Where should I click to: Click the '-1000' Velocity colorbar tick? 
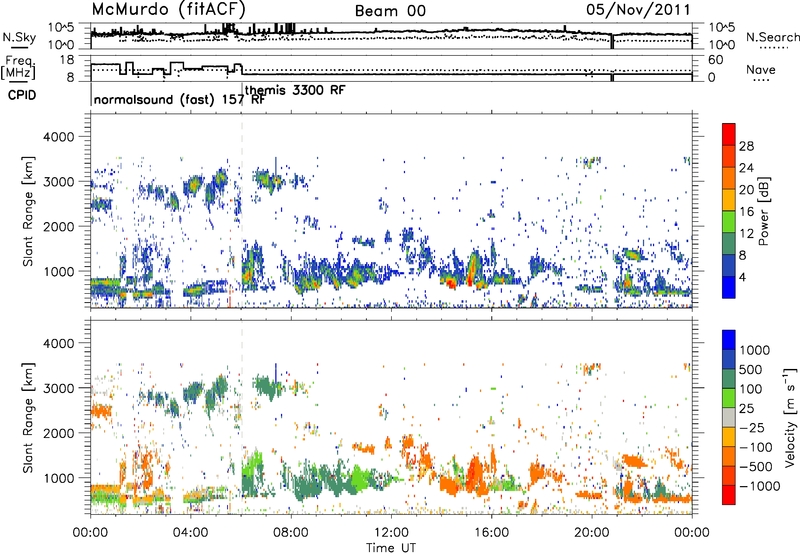(x=760, y=486)
